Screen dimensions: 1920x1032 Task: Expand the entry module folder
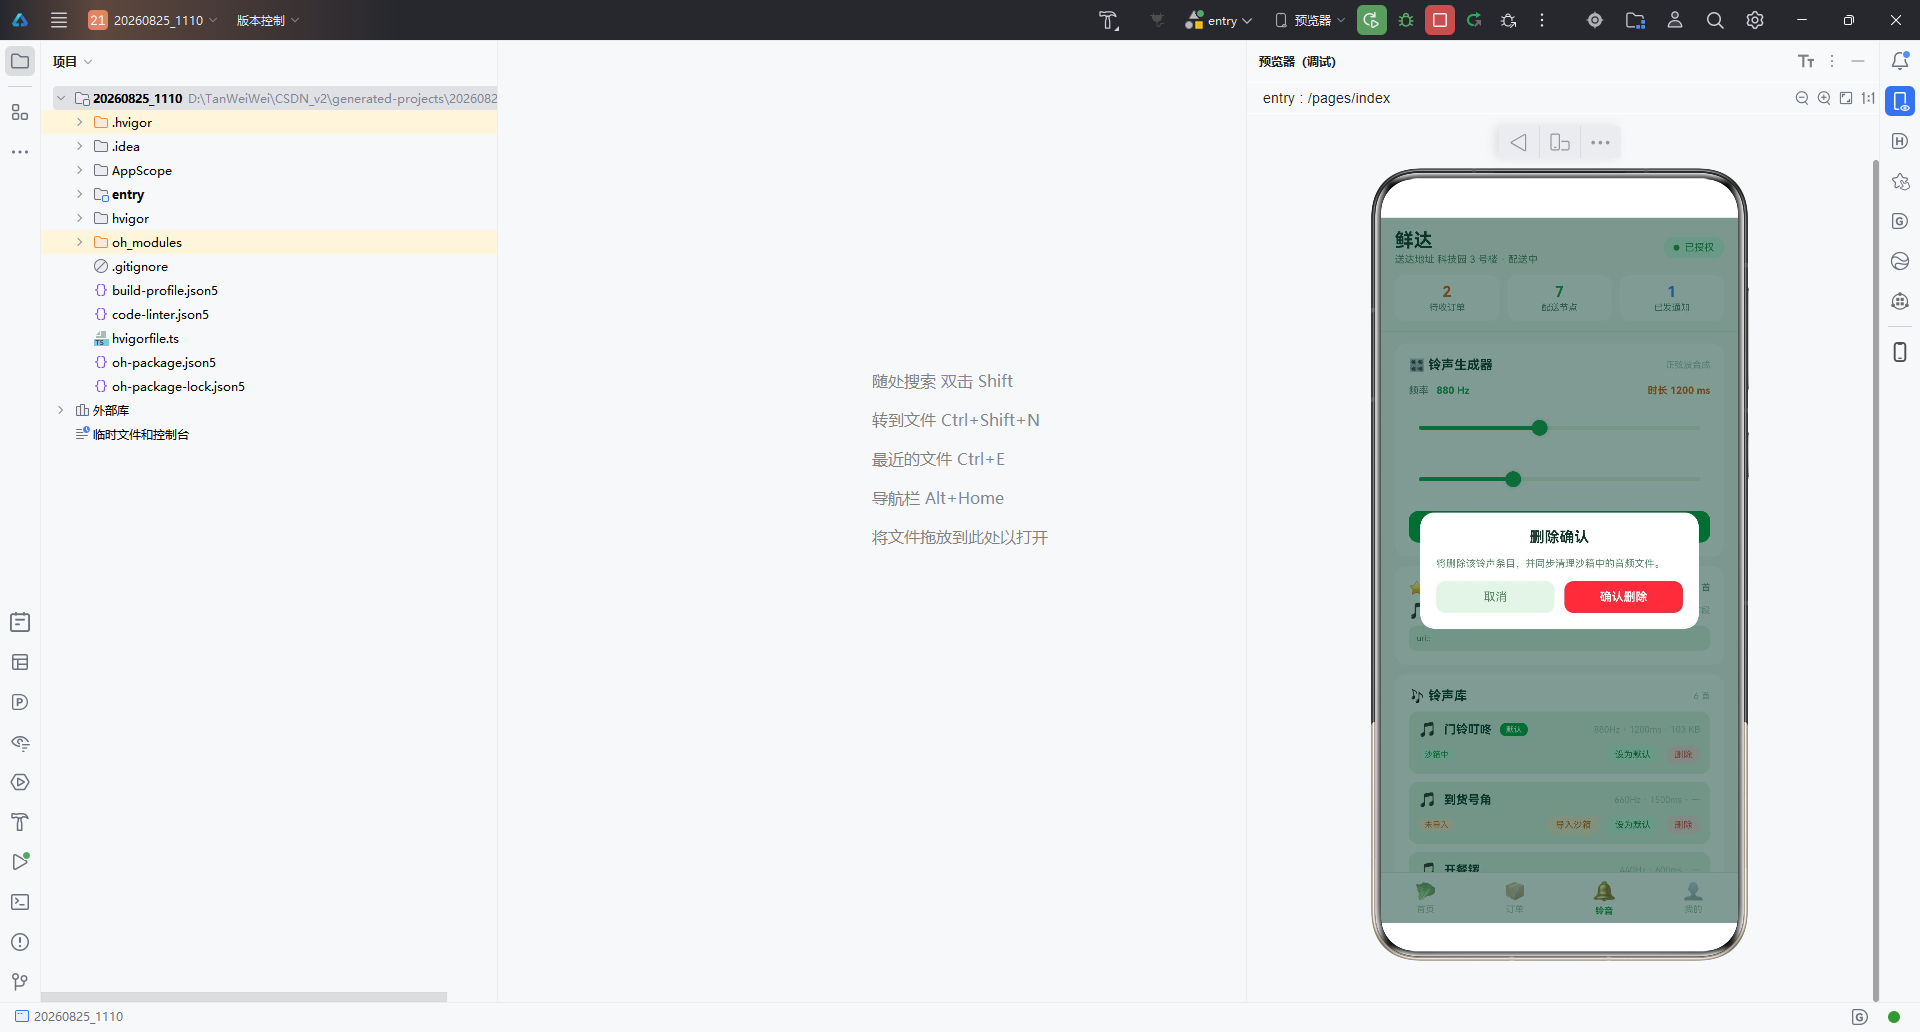click(x=80, y=194)
